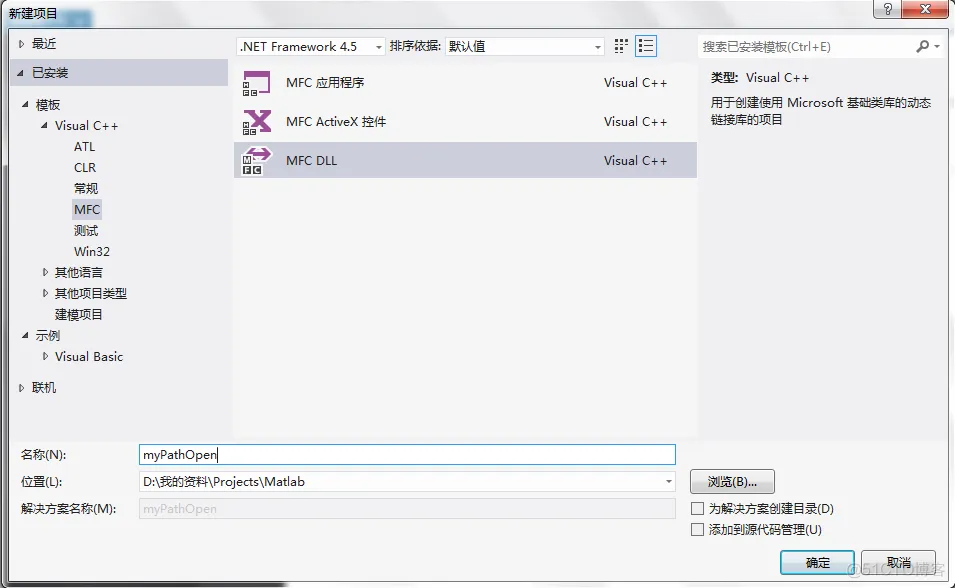Select MFC in template tree
Screen dimensions: 955x588
(86, 210)
